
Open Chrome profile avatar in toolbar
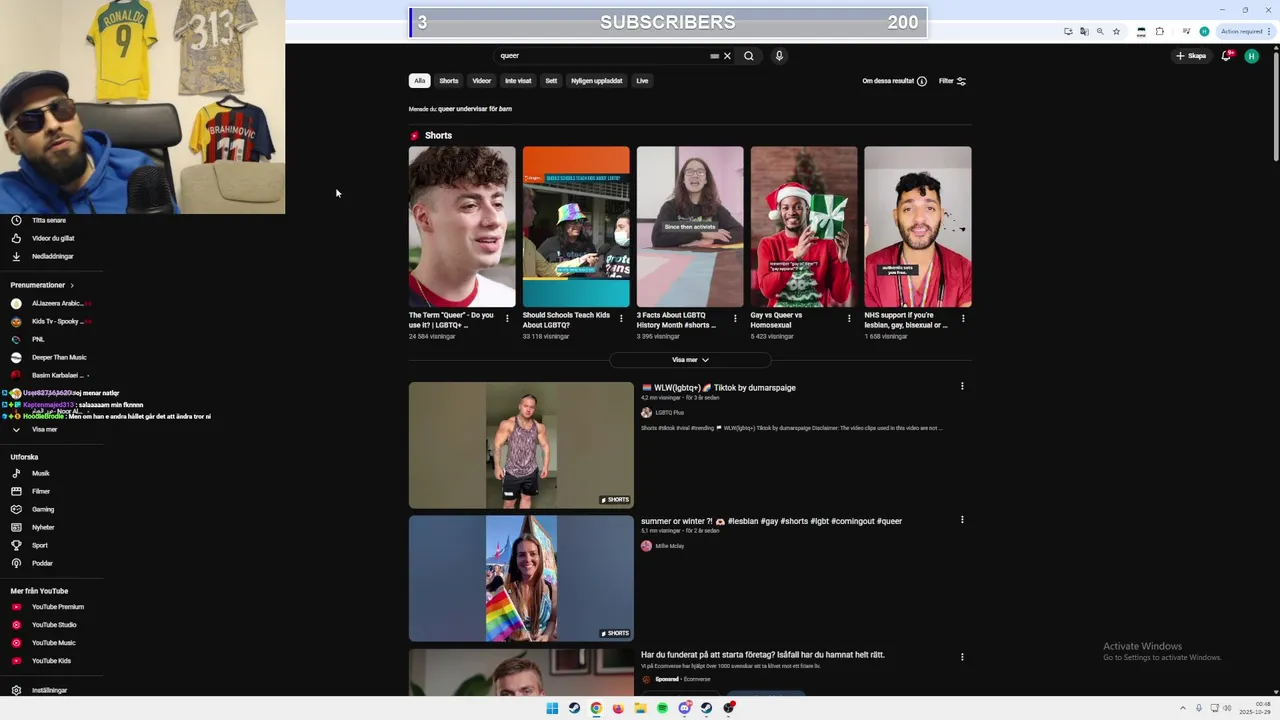pyautogui.click(x=1204, y=31)
